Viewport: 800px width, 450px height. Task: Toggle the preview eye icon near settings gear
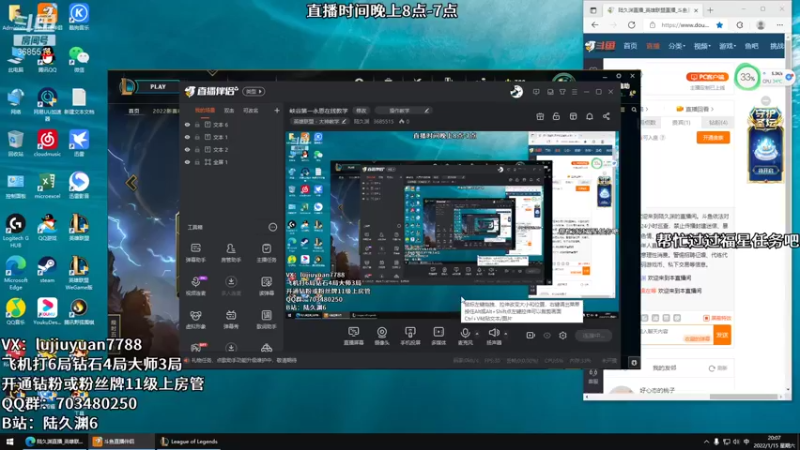(547, 336)
